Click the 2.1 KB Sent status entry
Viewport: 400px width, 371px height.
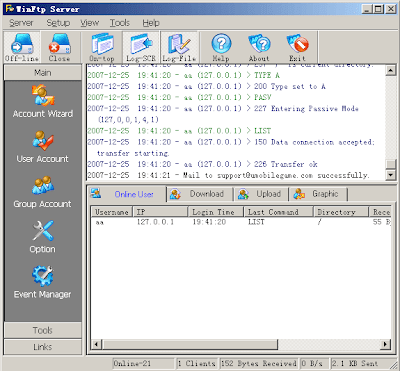pyautogui.click(x=361, y=363)
